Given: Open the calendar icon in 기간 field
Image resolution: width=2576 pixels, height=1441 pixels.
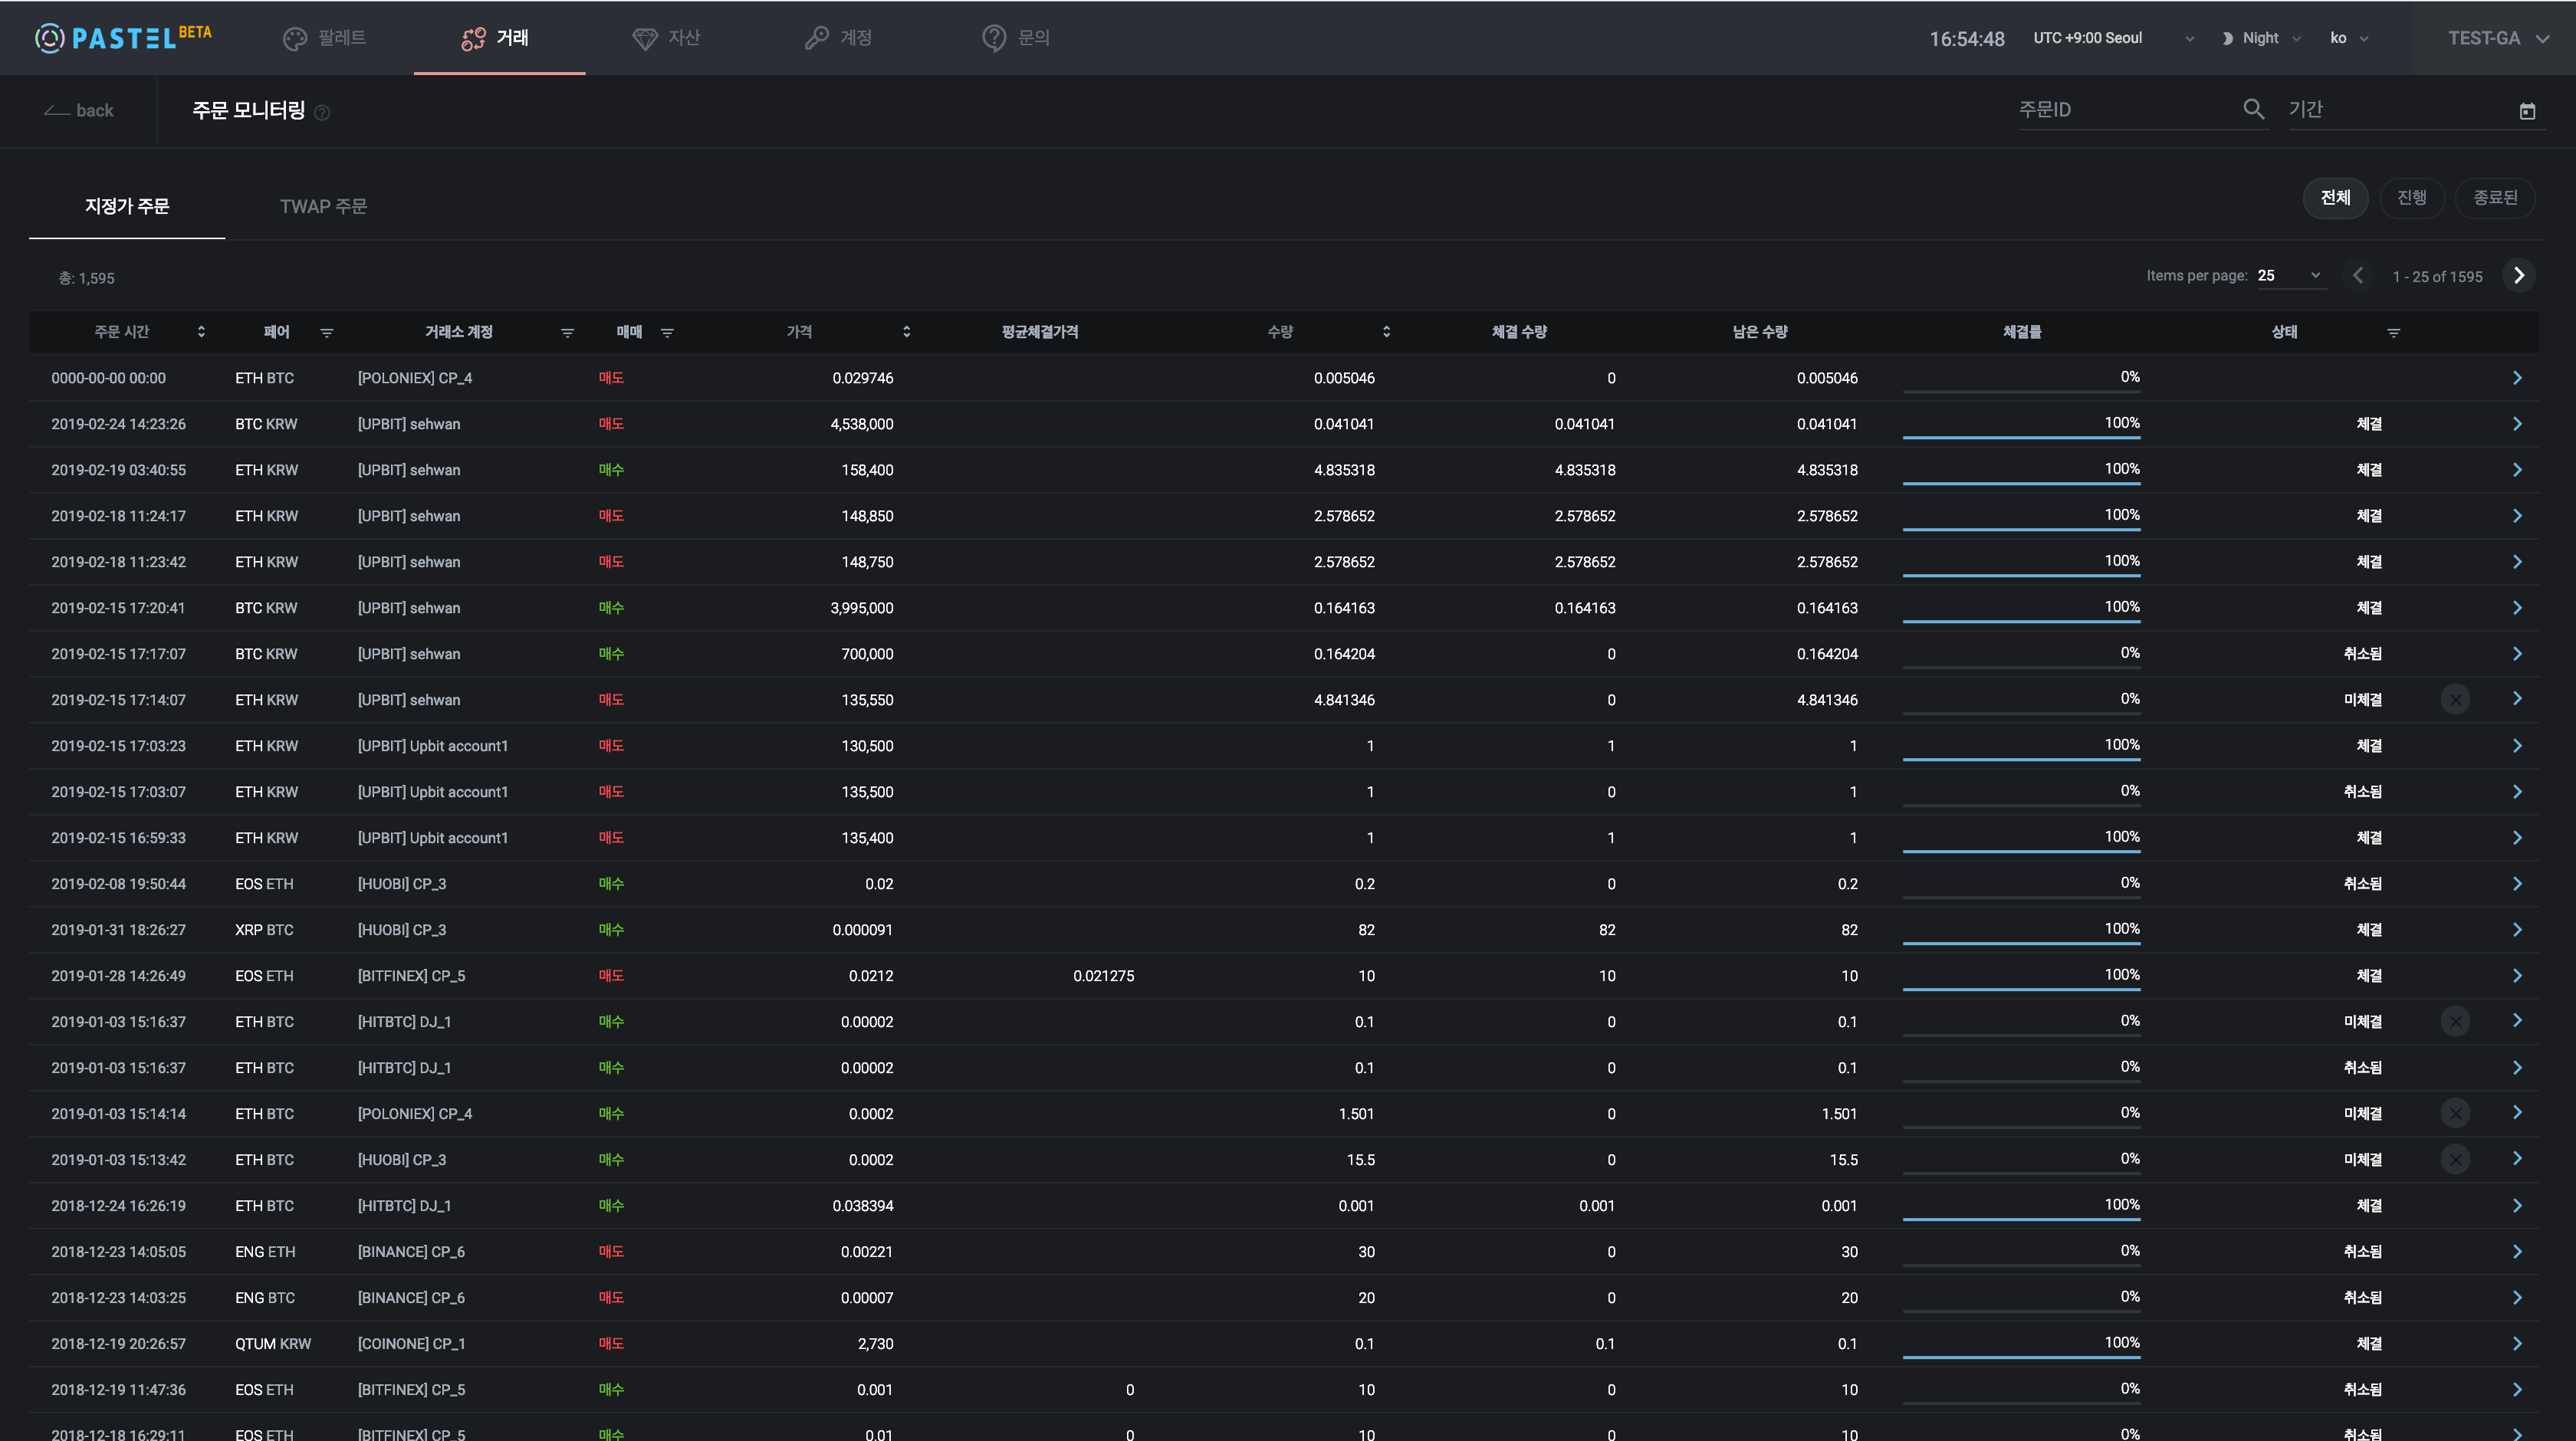Looking at the screenshot, I should [x=2527, y=111].
